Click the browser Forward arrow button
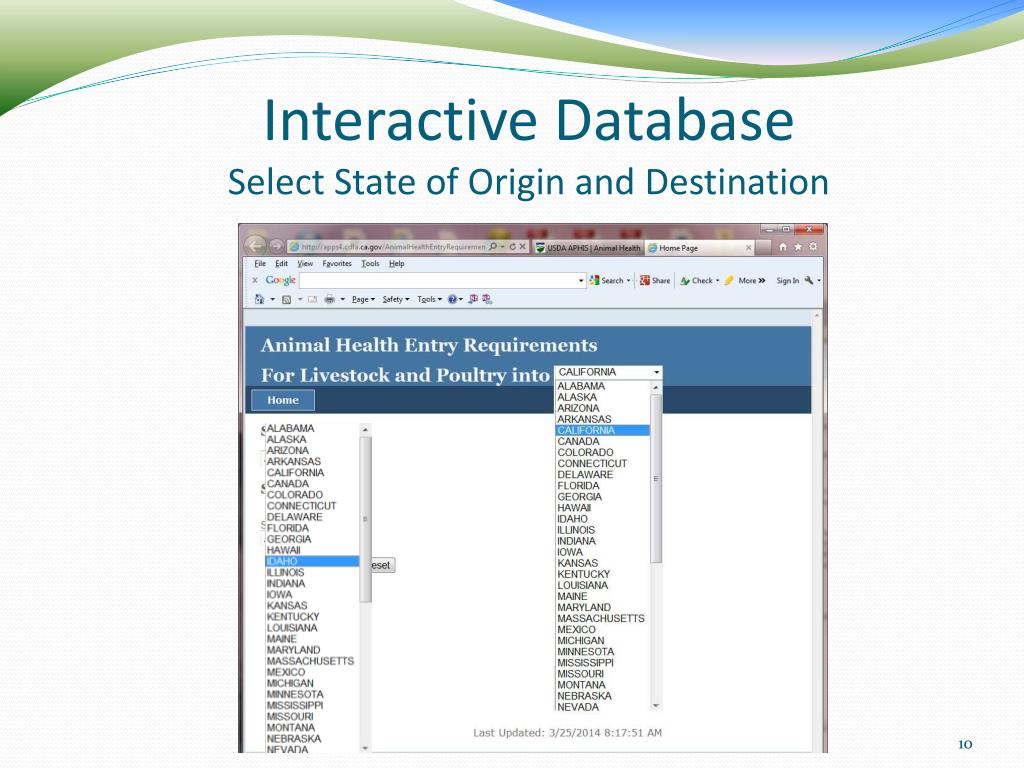1024x768 pixels. (x=276, y=246)
